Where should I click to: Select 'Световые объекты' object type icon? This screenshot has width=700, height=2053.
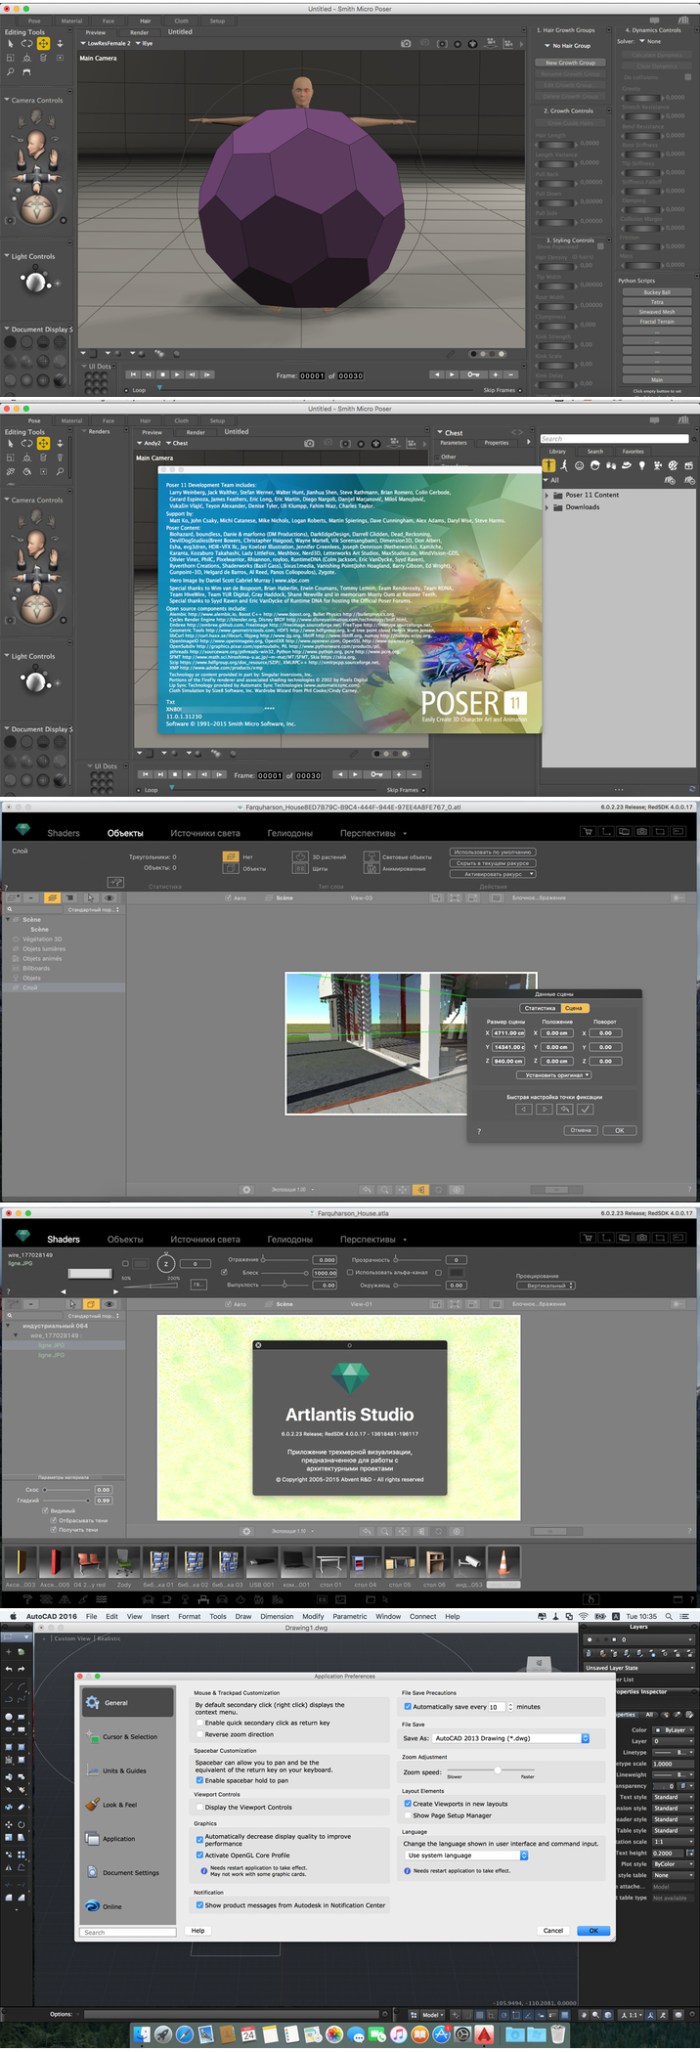[x=372, y=856]
